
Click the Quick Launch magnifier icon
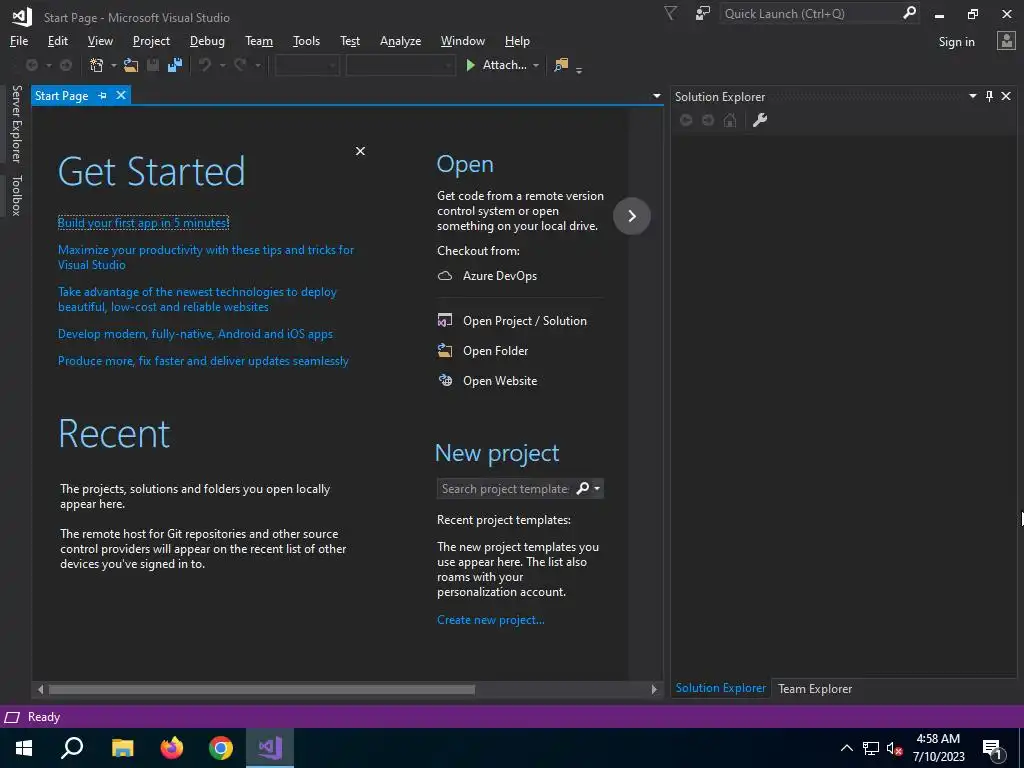[x=909, y=14]
